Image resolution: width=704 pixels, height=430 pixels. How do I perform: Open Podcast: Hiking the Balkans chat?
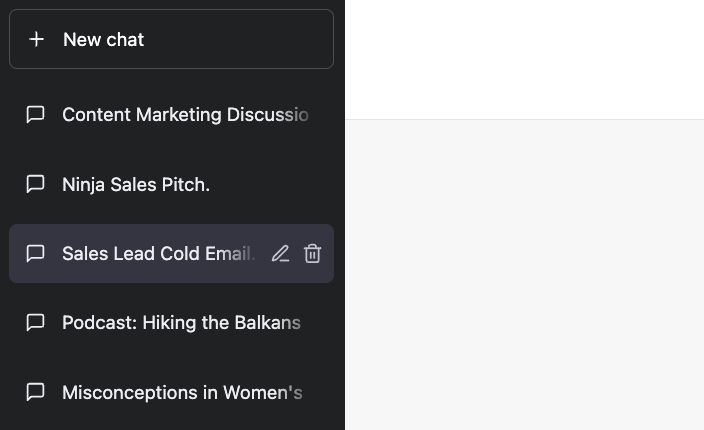coord(181,322)
